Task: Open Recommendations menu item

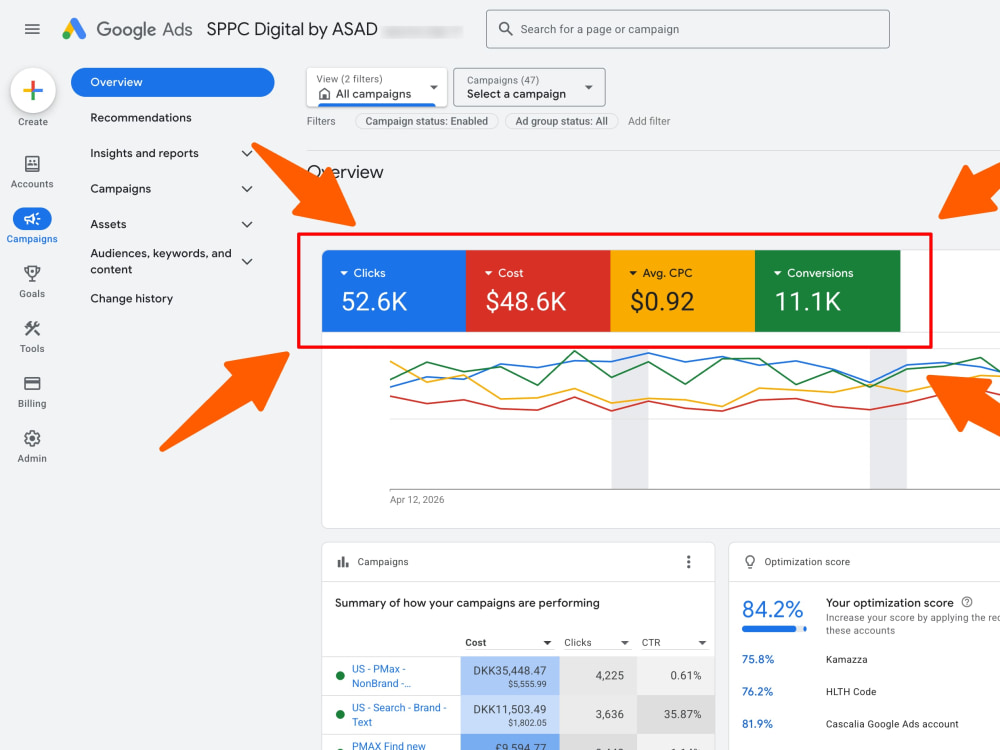Action: tap(141, 117)
